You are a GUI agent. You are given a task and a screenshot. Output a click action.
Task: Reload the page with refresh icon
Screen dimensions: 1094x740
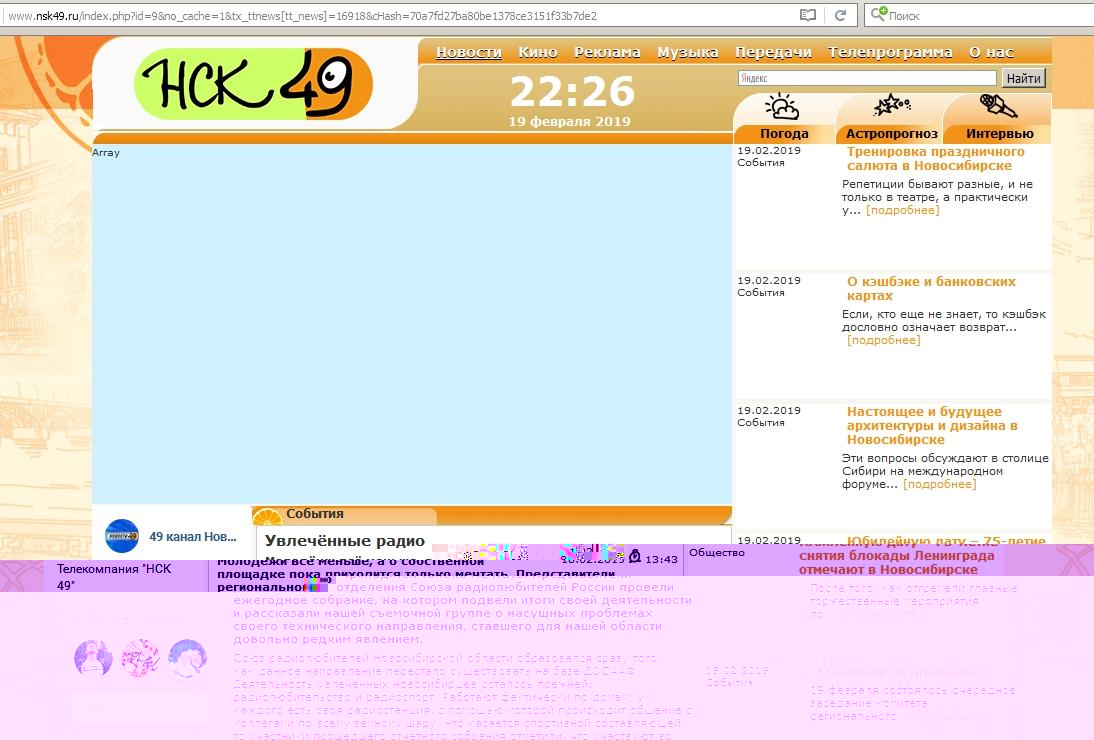tap(841, 15)
